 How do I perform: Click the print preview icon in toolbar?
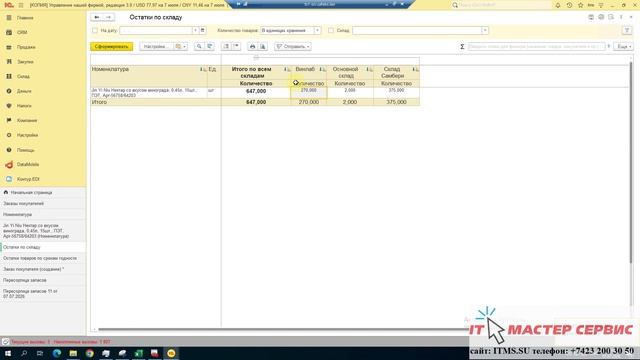click(x=263, y=47)
